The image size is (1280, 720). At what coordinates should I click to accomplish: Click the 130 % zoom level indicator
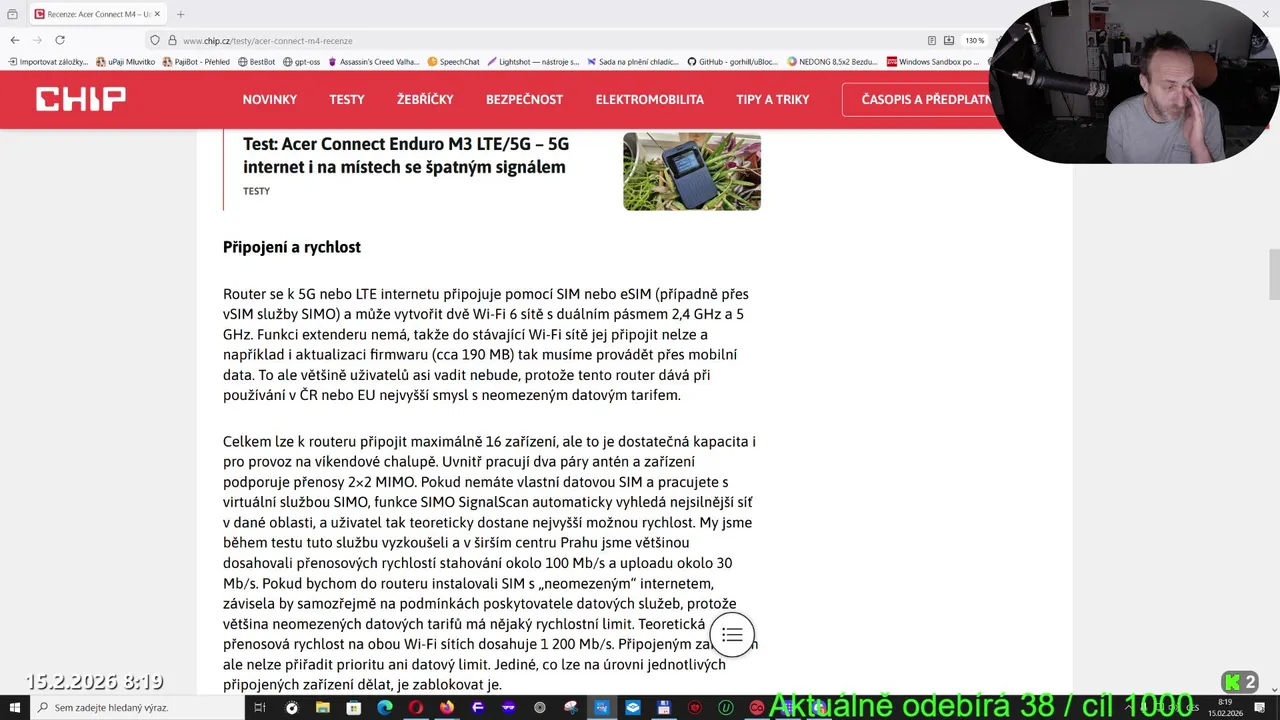click(x=974, y=41)
